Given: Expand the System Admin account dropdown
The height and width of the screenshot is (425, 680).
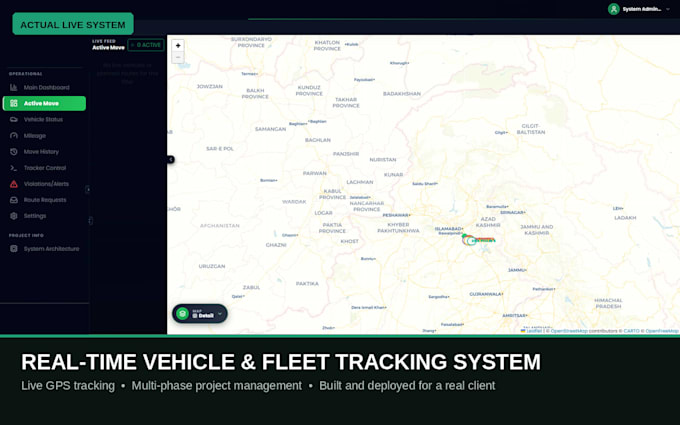Looking at the screenshot, I should pyautogui.click(x=668, y=9).
